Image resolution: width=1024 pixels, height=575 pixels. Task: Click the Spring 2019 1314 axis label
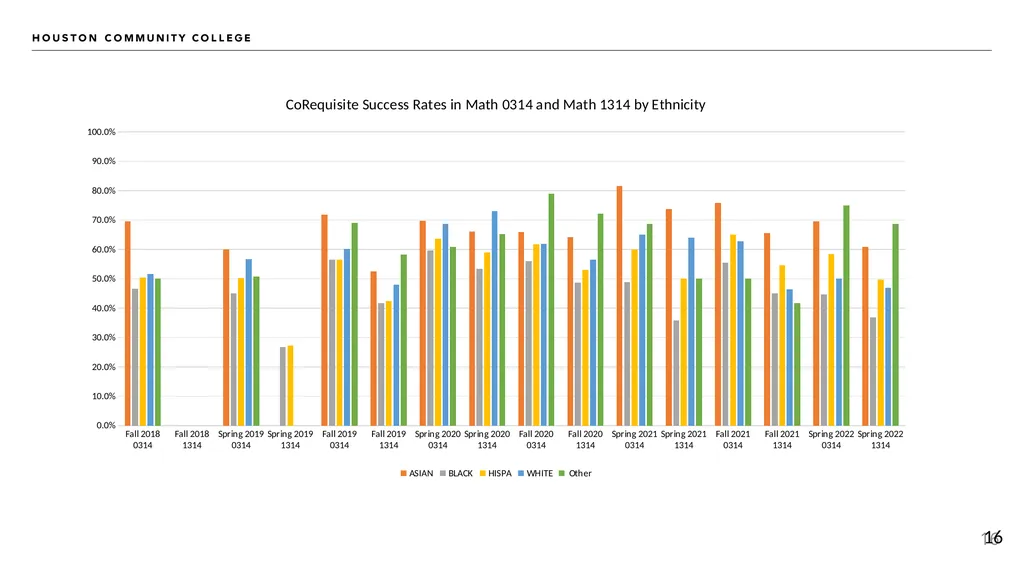(290, 440)
